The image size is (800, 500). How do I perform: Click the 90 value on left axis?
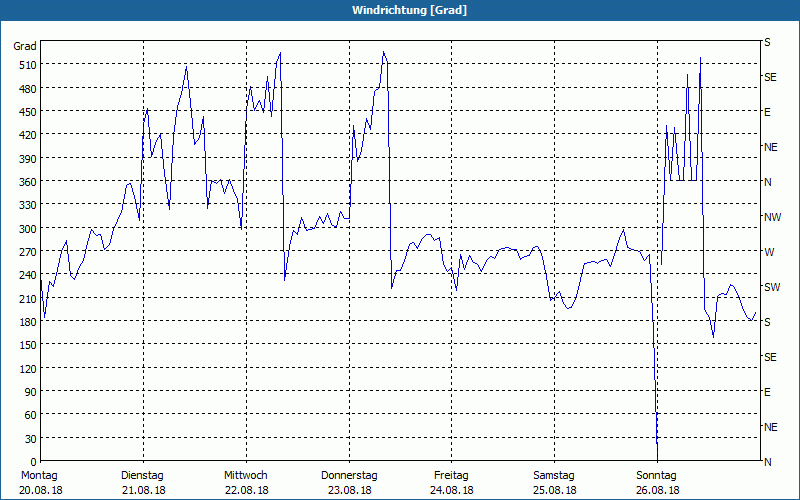(31, 392)
